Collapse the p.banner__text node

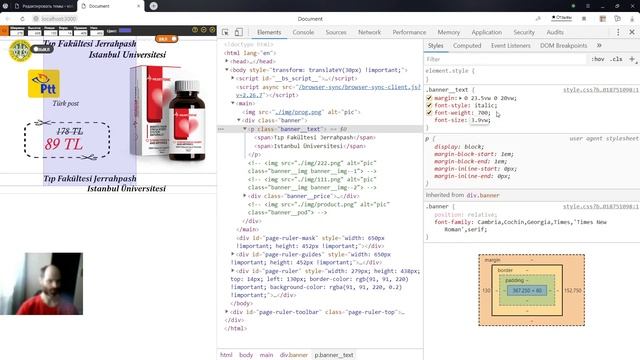coord(245,129)
